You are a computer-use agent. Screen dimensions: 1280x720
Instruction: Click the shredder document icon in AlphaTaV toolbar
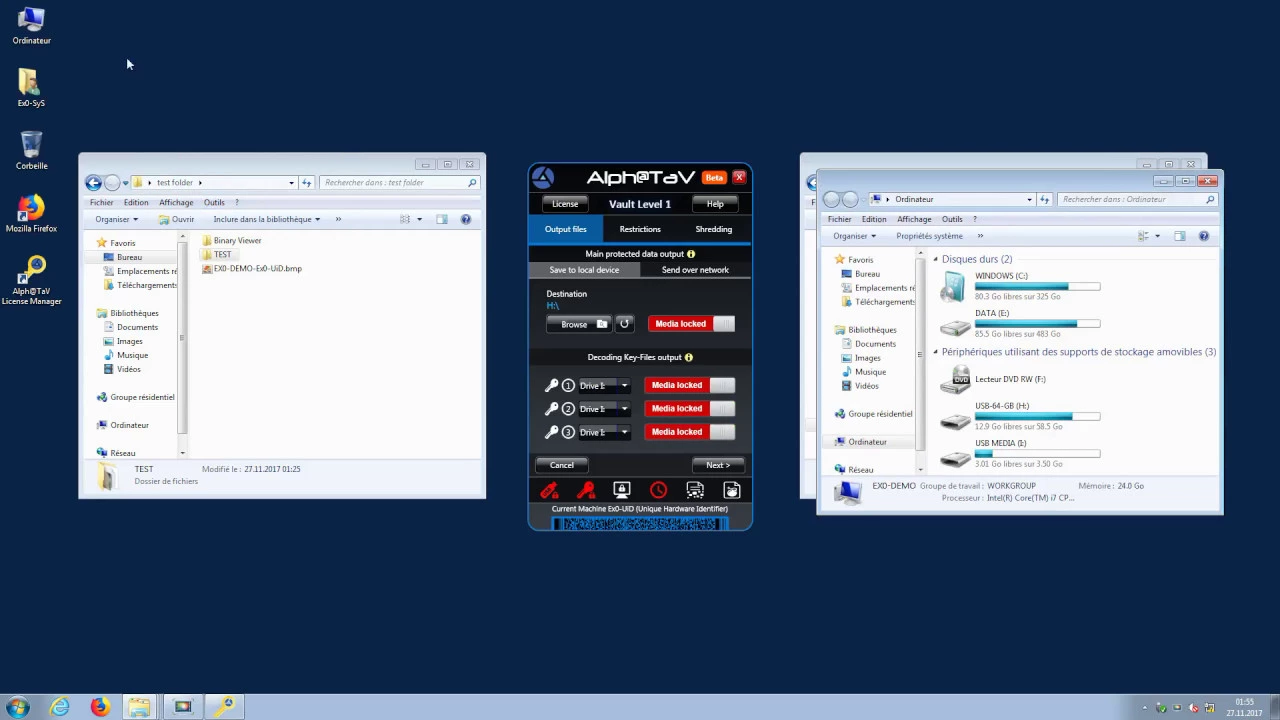point(695,490)
